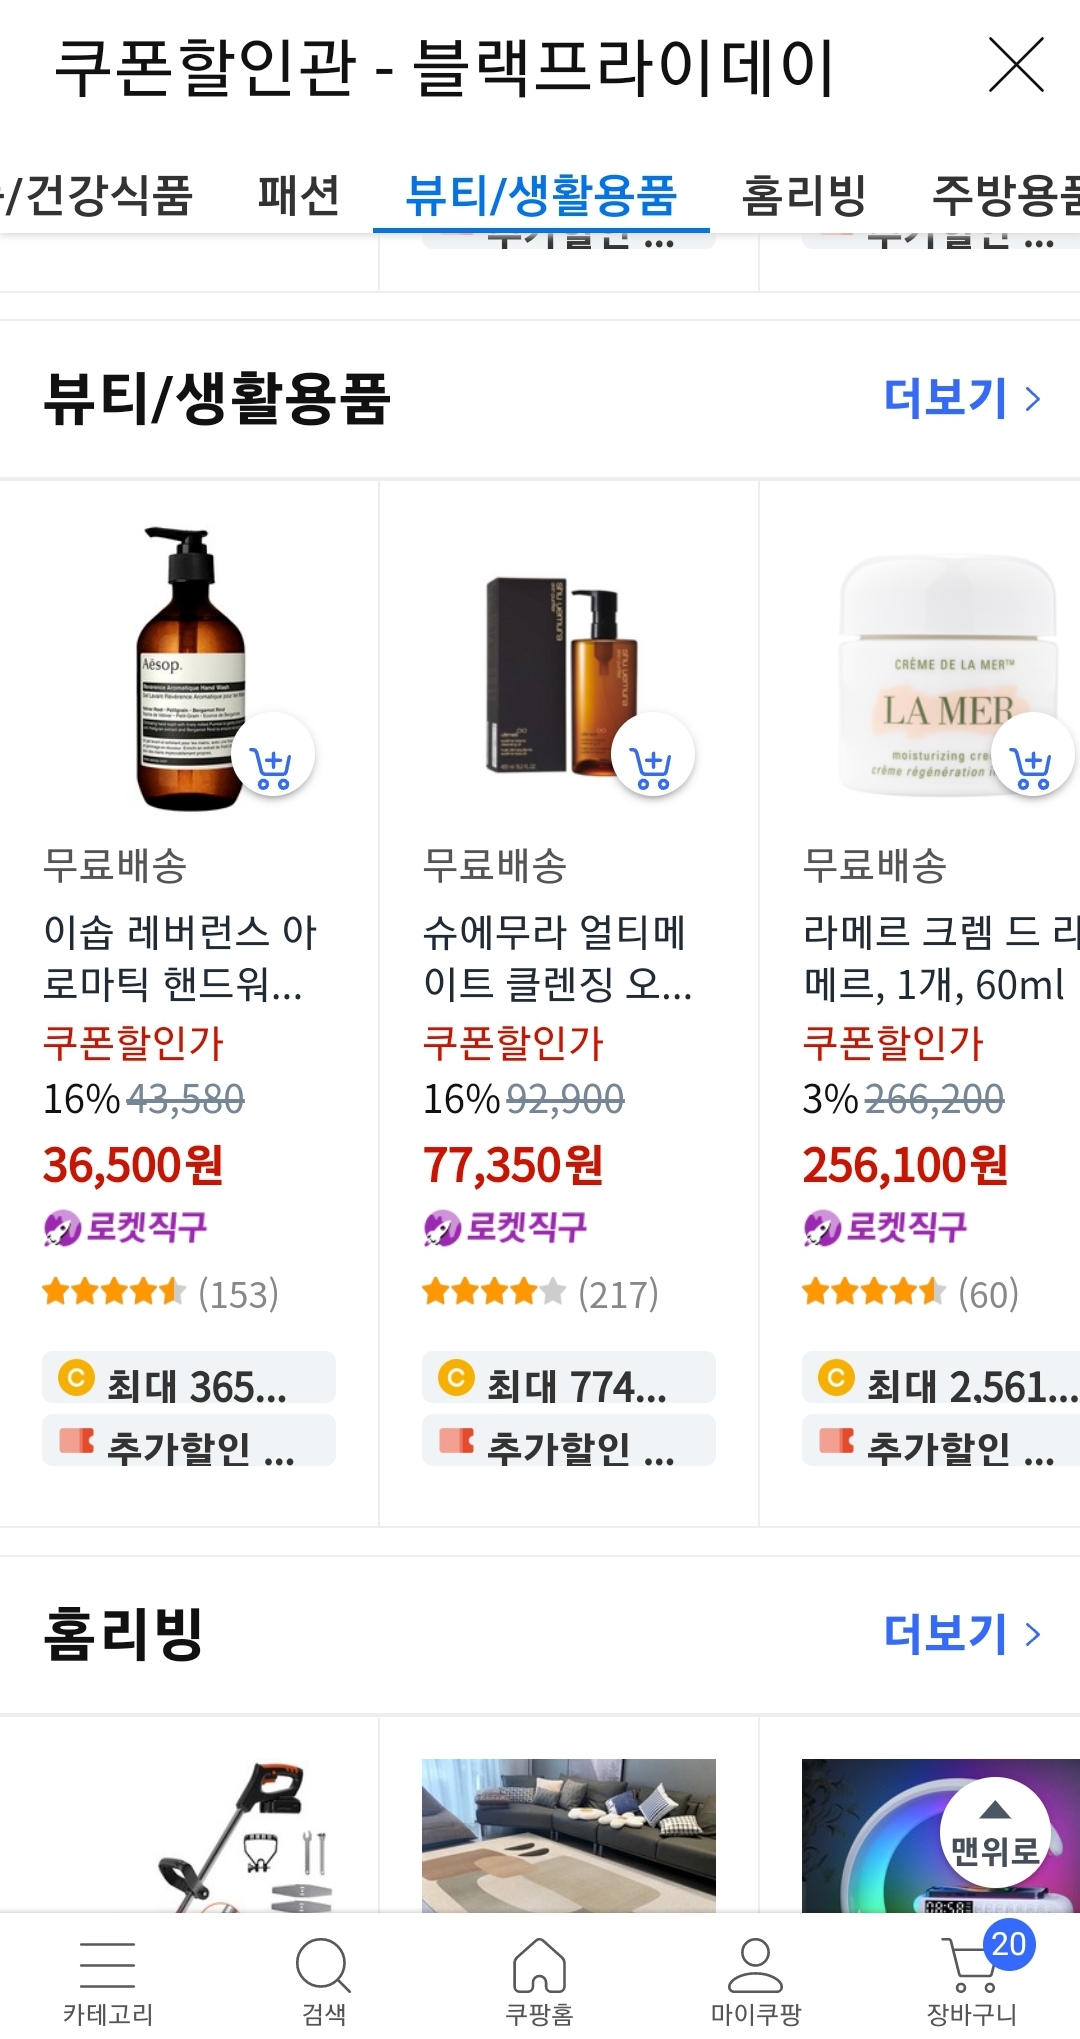Screen dimensions: 1080x2039
Task: Close the 쿠폰할인관 coupon page
Action: pos(1017,66)
